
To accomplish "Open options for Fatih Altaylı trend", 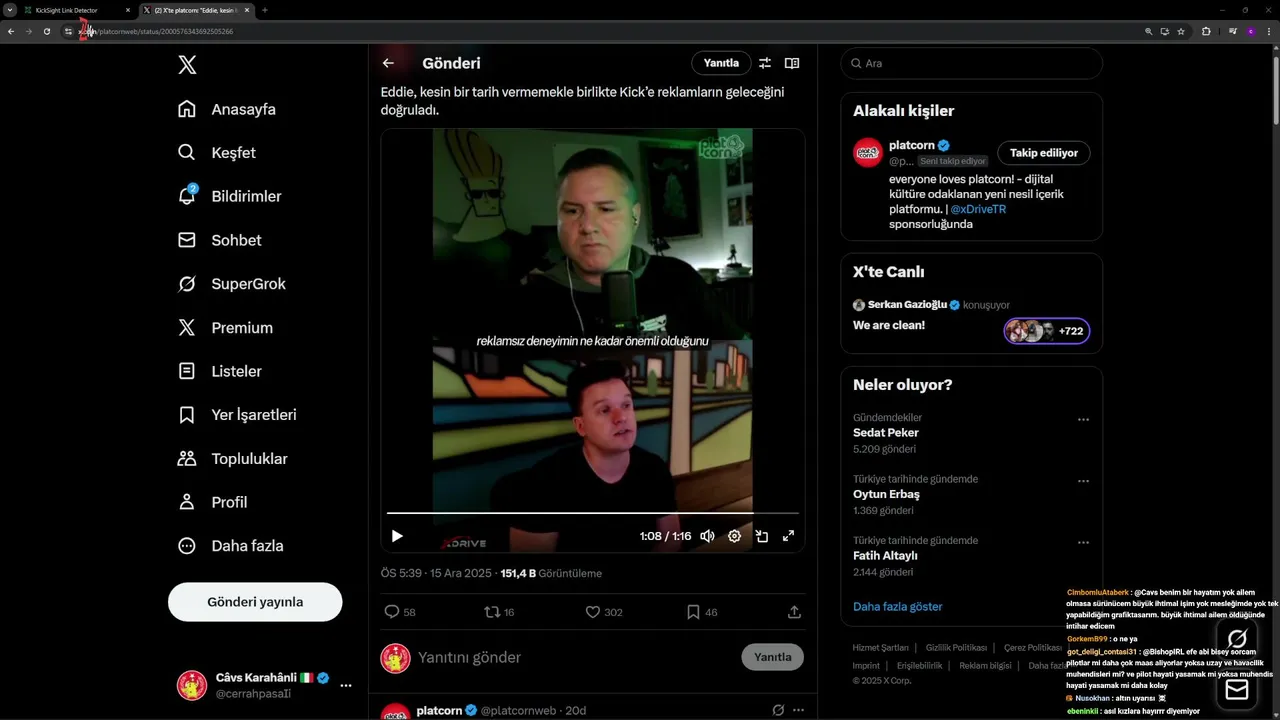I will (x=1083, y=543).
